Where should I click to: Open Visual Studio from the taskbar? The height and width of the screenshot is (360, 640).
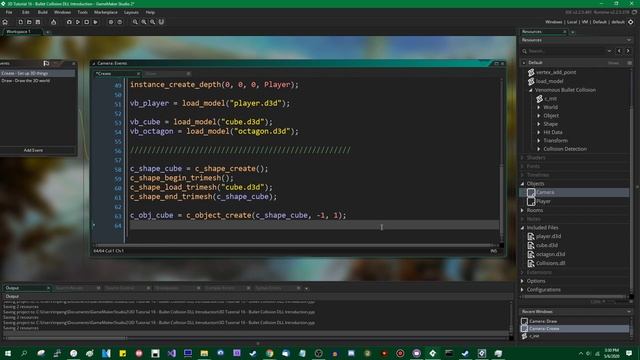[171, 353]
